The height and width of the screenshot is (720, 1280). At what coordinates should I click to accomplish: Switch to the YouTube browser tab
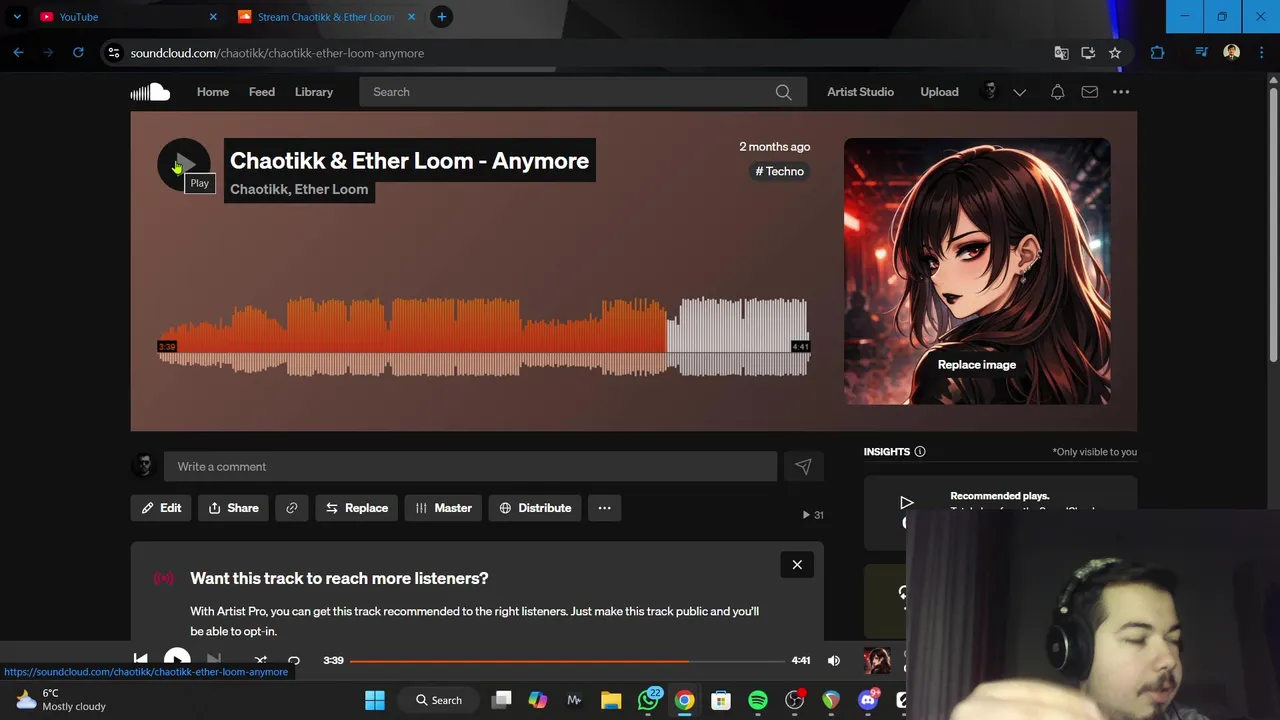[x=126, y=17]
